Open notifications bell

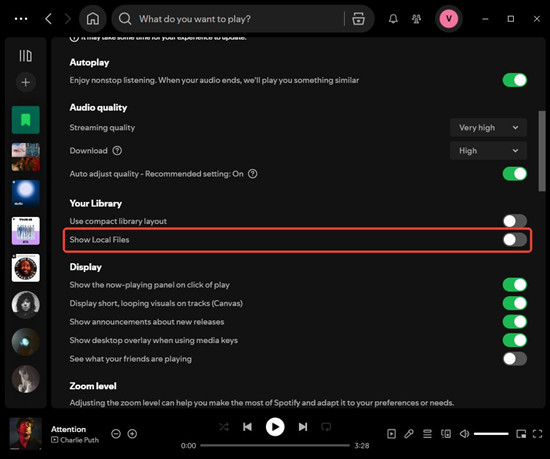[393, 19]
